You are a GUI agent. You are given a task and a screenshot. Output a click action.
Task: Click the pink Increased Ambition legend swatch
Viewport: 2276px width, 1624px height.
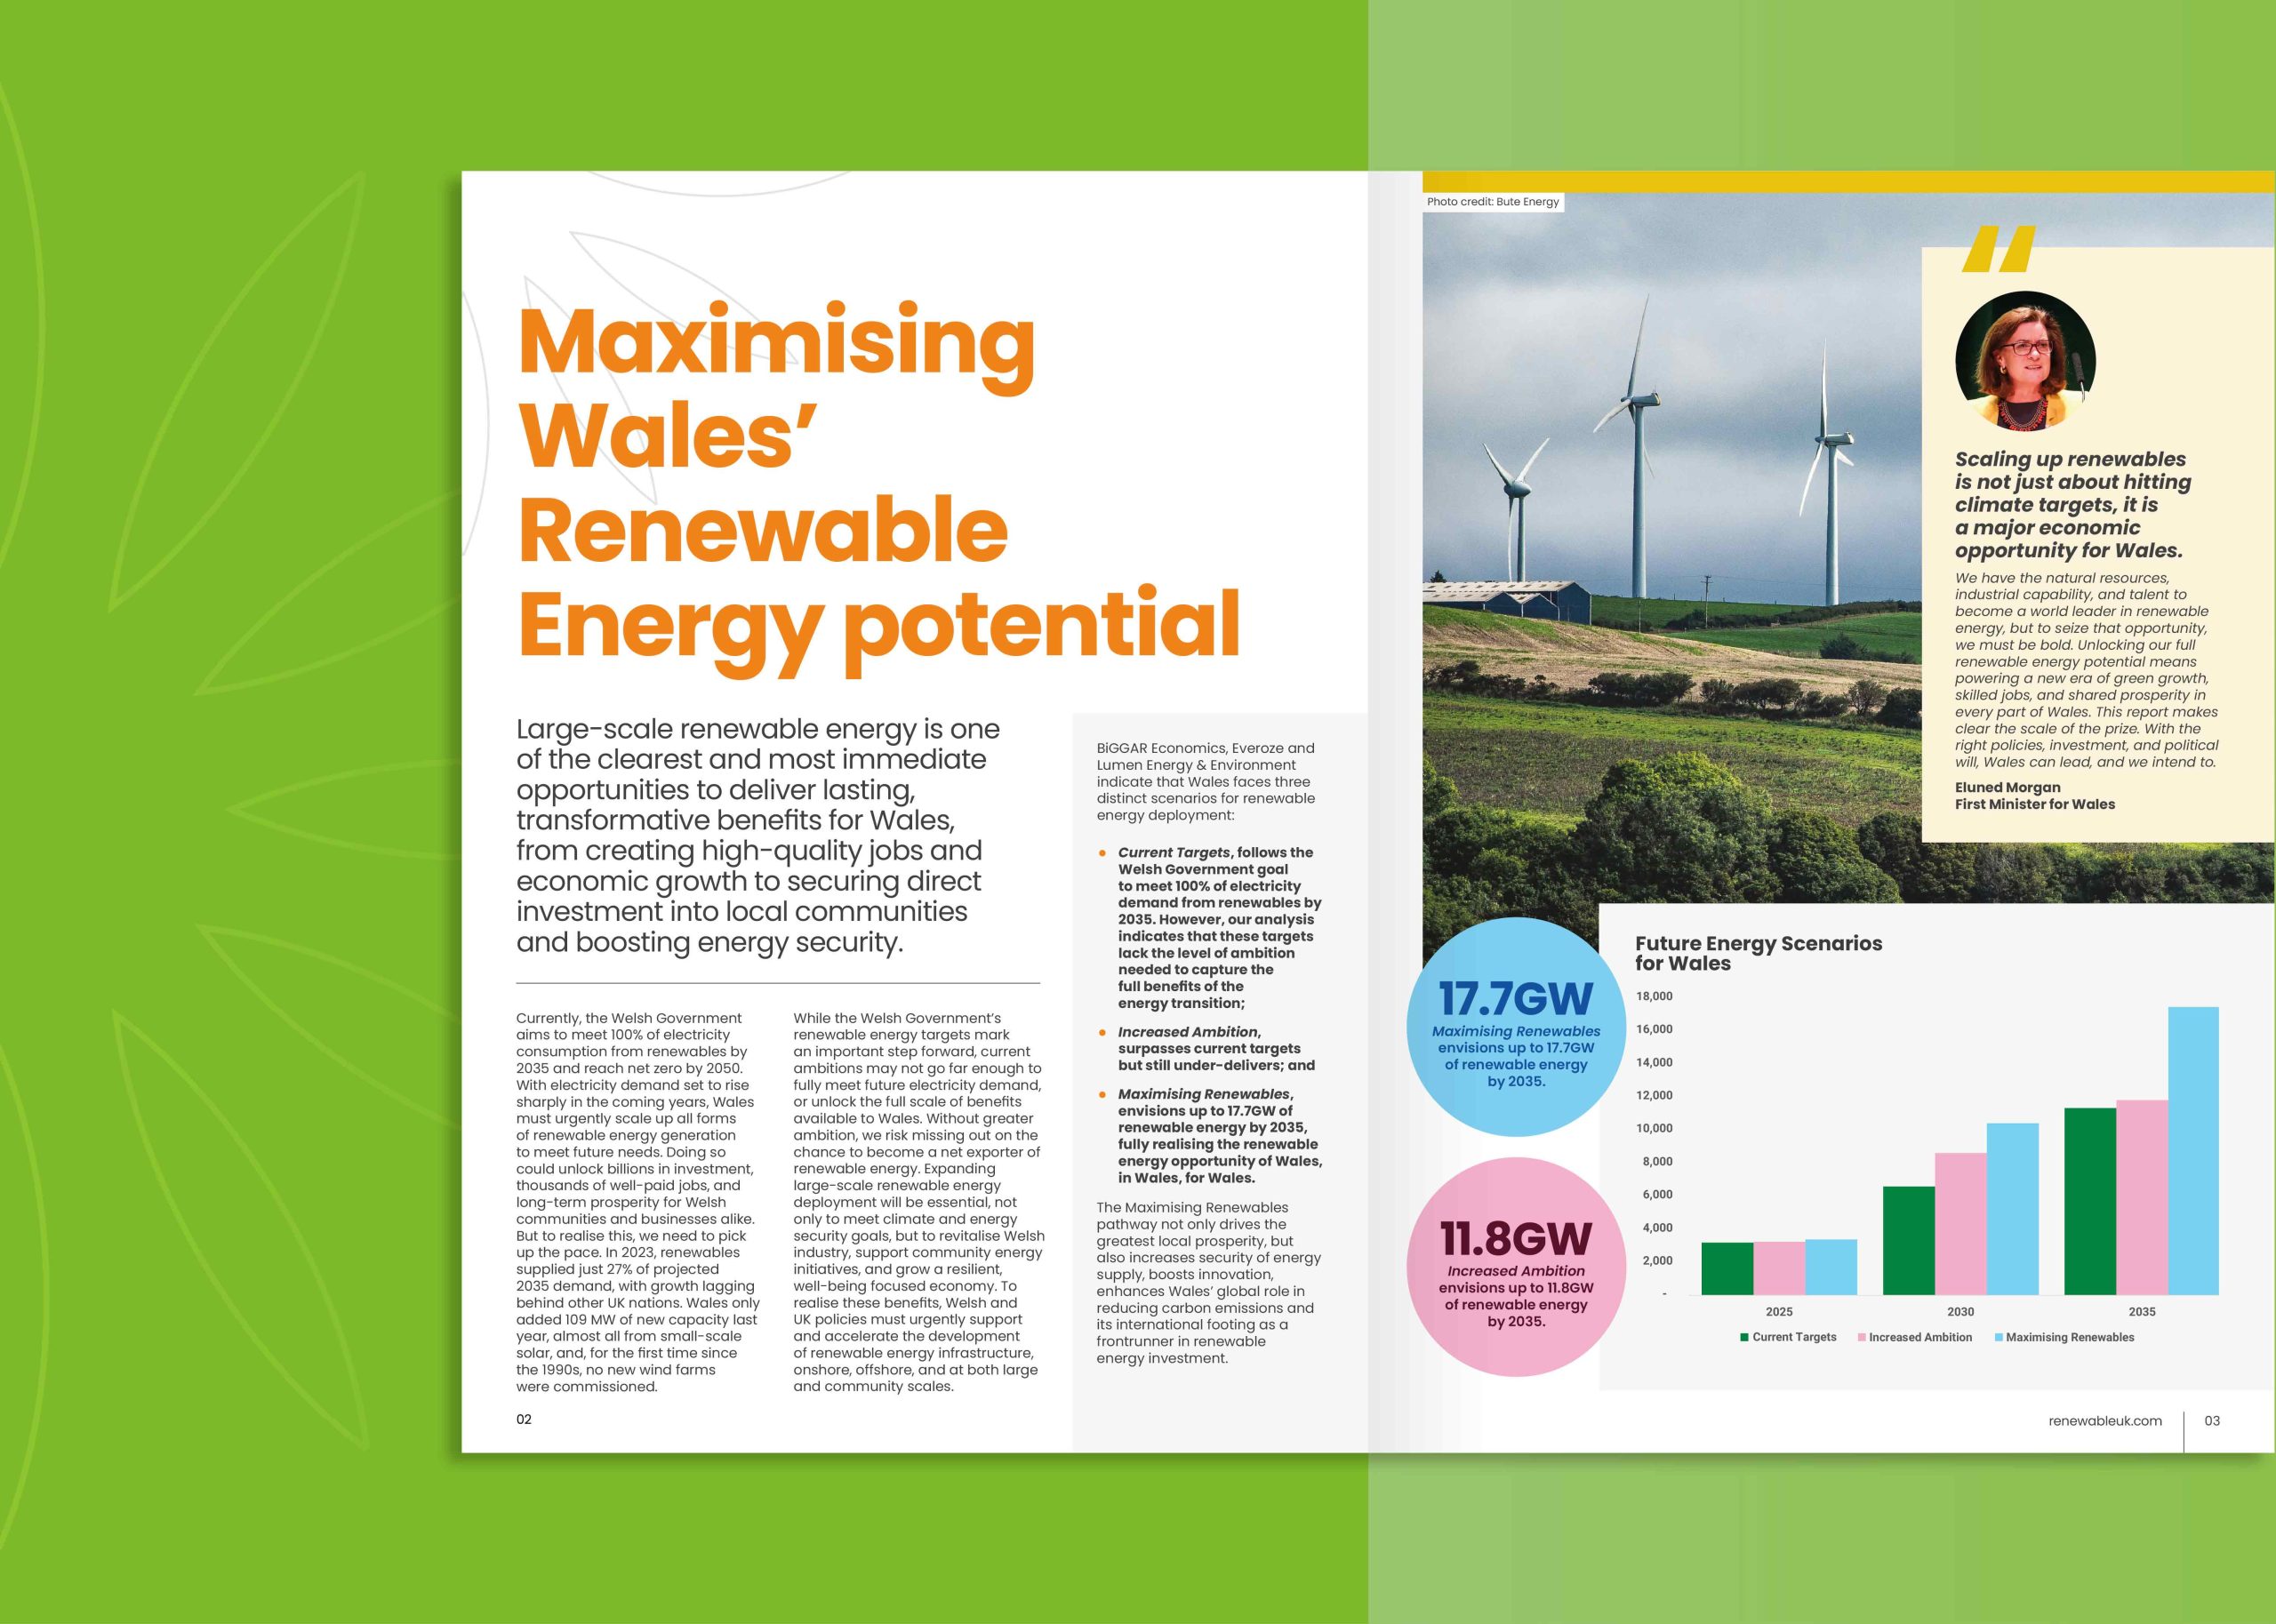[x=1861, y=1337]
